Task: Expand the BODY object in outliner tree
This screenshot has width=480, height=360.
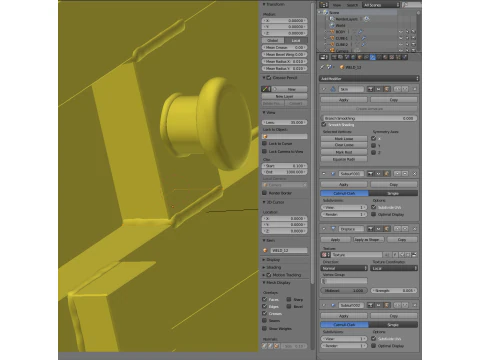Action: coord(326,32)
